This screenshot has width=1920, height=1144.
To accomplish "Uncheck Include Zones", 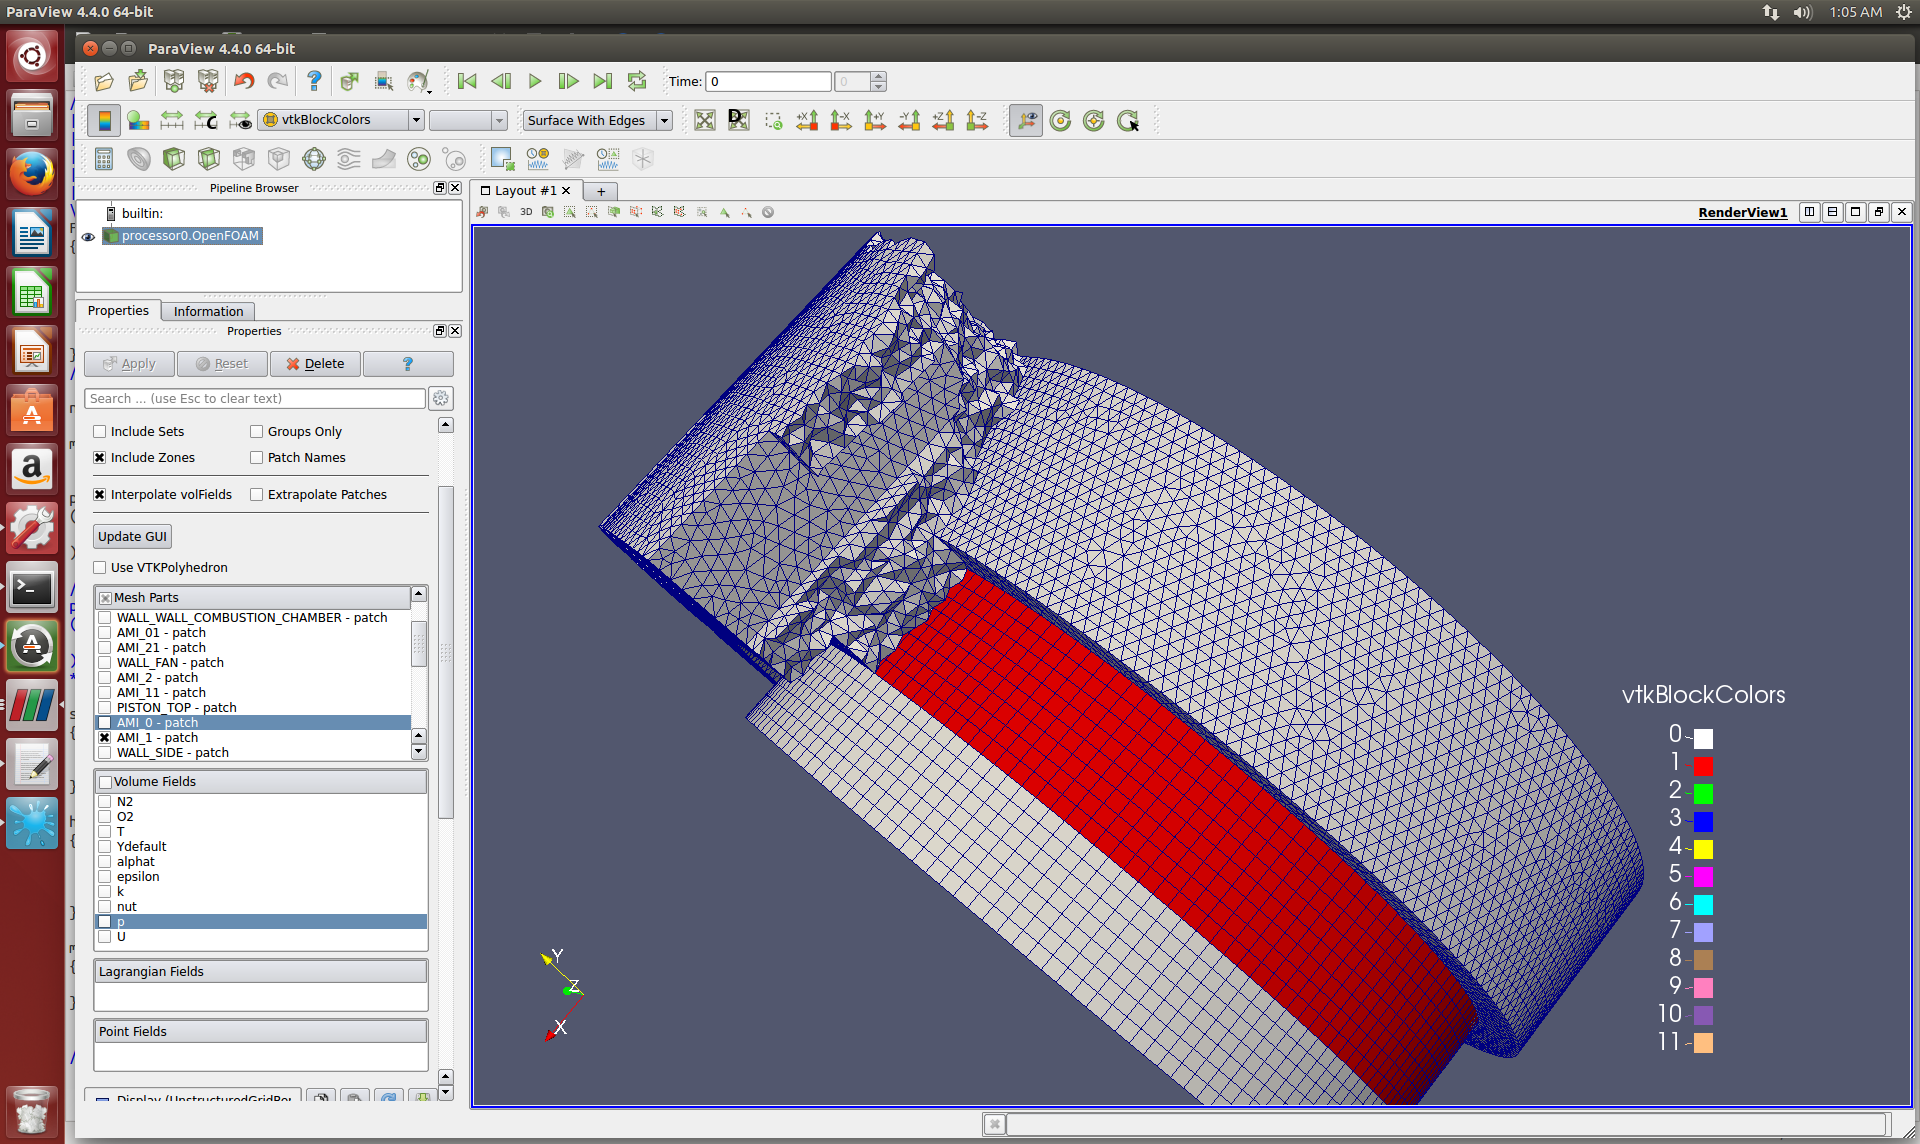I will 100,458.
